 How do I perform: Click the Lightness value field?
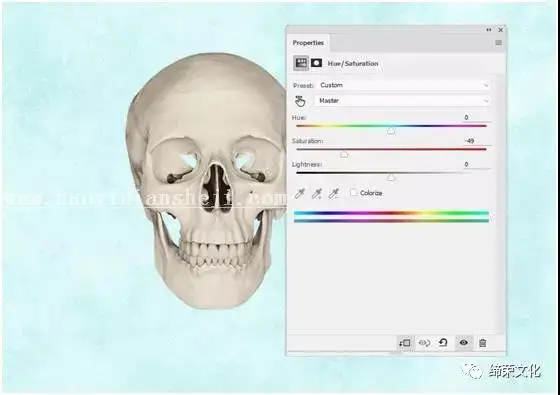(476, 164)
